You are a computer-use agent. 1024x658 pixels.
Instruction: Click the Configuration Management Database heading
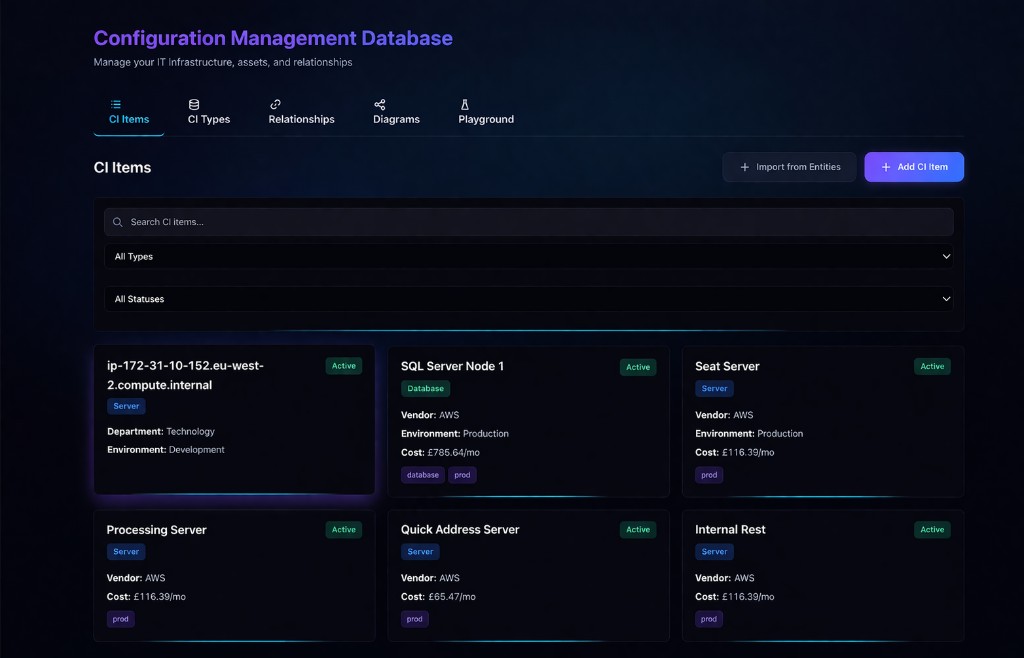pos(273,38)
